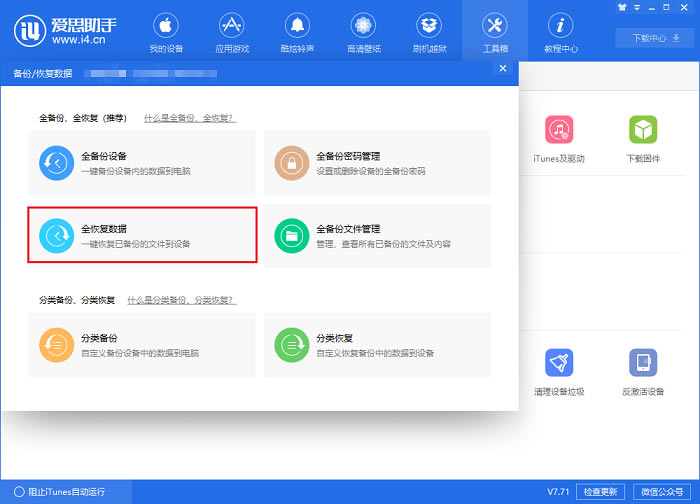Click 分类恢复 green restore icon
The height and width of the screenshot is (504, 700).
pos(292,345)
